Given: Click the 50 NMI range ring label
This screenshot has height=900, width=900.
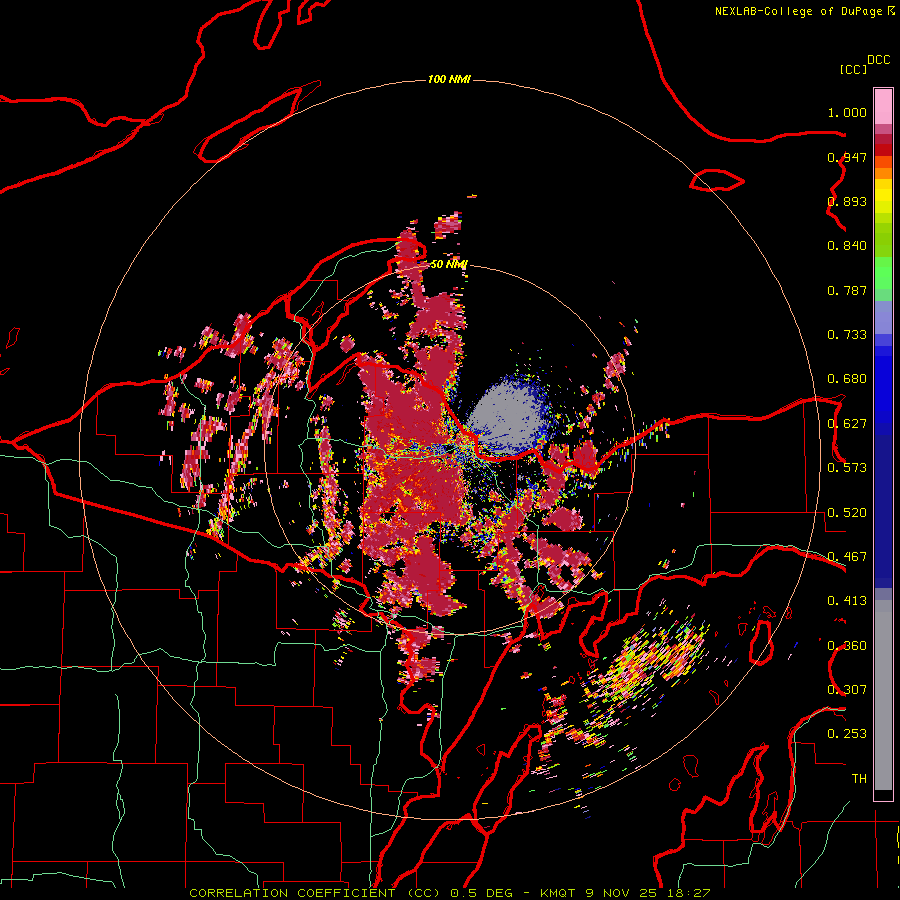Looking at the screenshot, I should pos(449,264).
